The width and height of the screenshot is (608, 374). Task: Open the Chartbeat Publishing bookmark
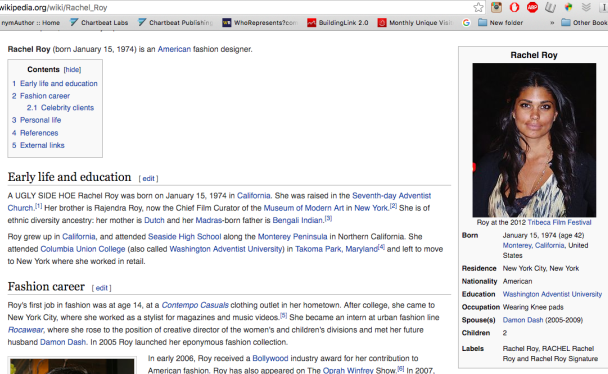coord(176,23)
